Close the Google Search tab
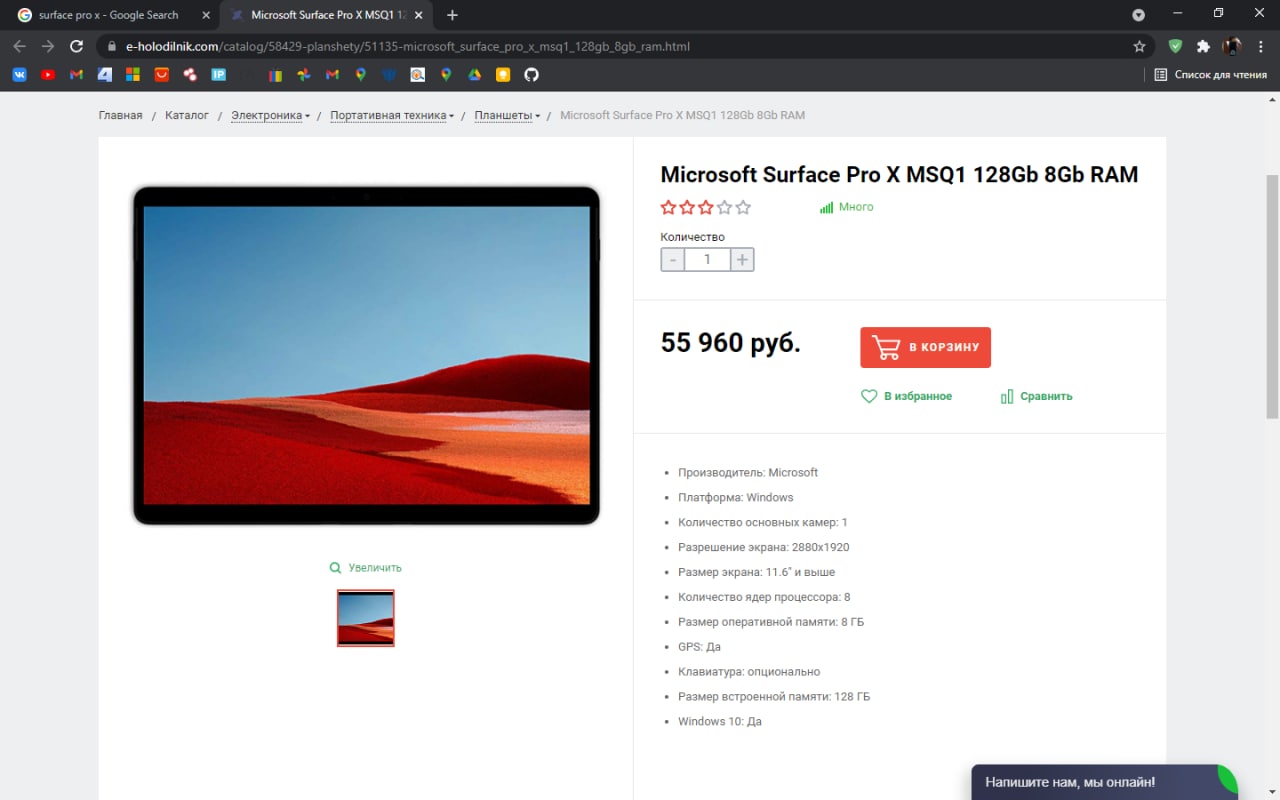This screenshot has width=1280, height=800. (206, 15)
